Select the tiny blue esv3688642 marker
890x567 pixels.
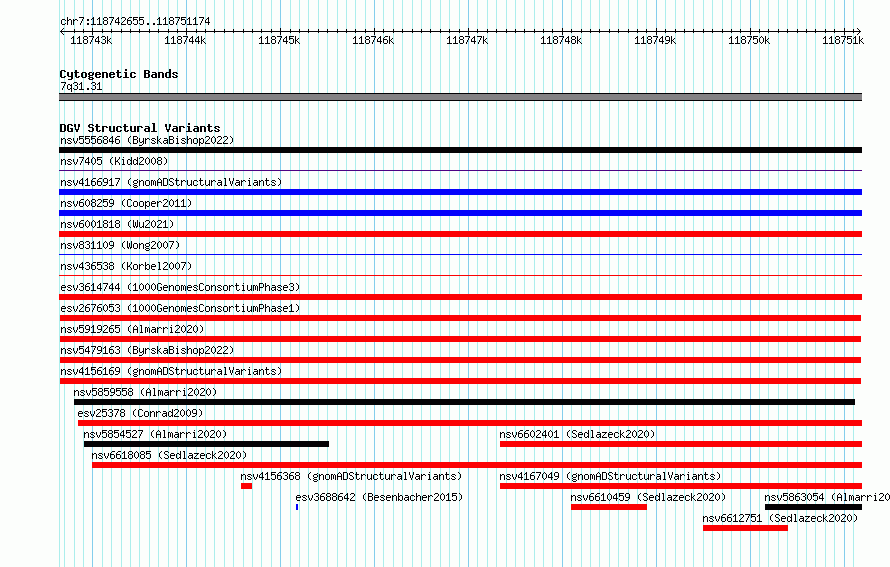297,507
